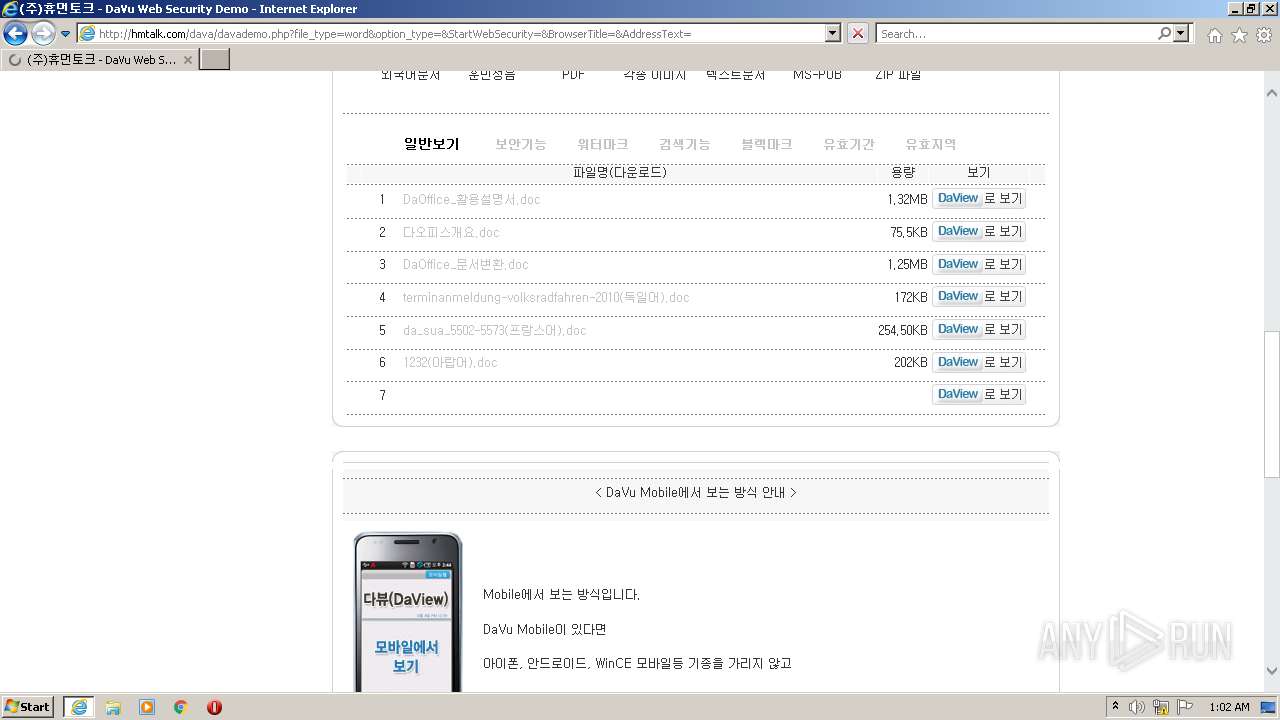This screenshot has width=1280, height=720.
Task: Show hidden system tray icons
Action: tap(1115, 707)
